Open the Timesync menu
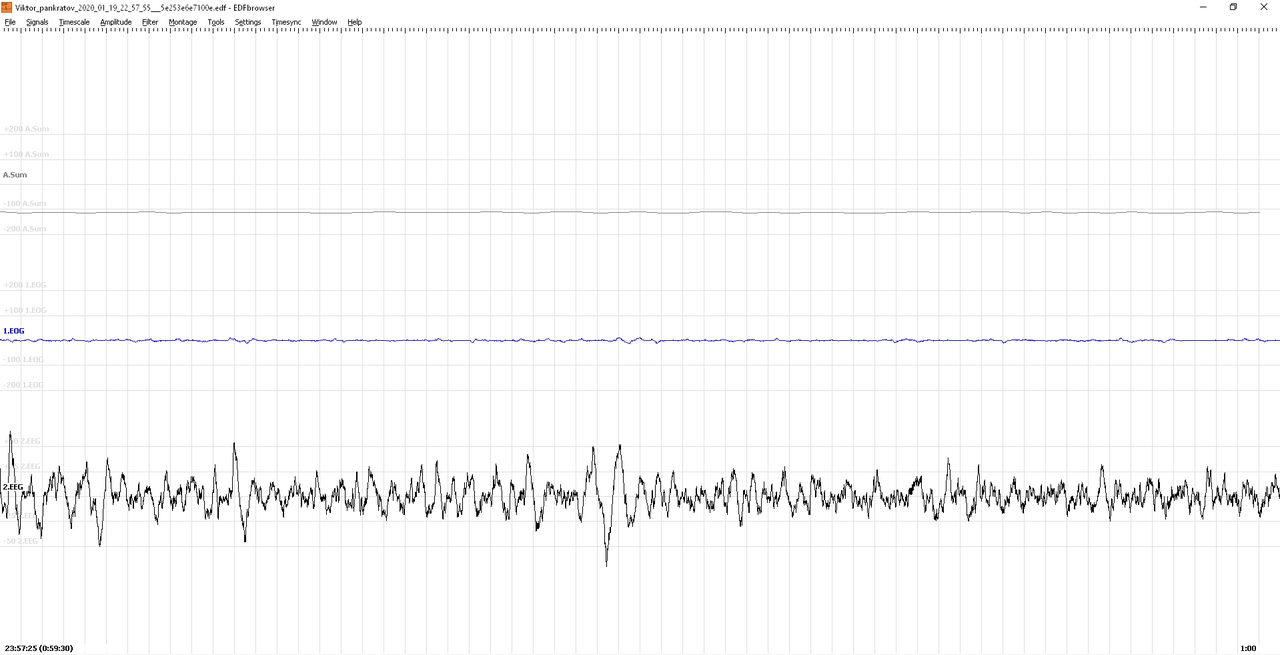The image size is (1280, 655). tap(286, 22)
